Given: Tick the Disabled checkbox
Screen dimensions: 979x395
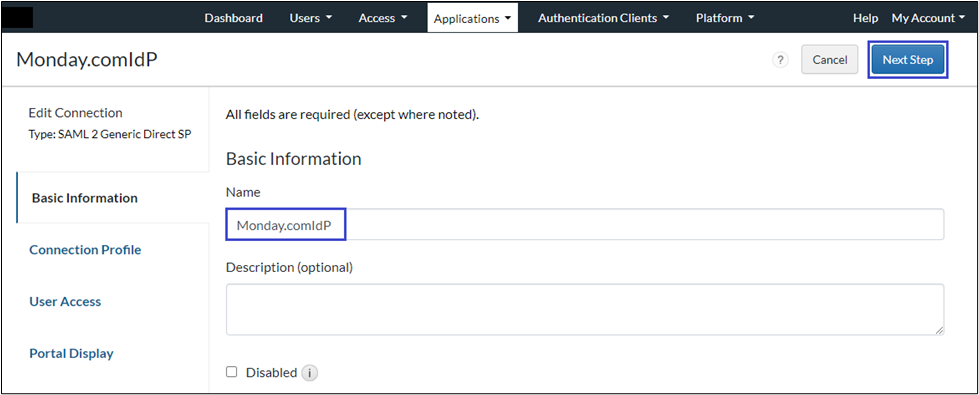Looking at the screenshot, I should [232, 372].
